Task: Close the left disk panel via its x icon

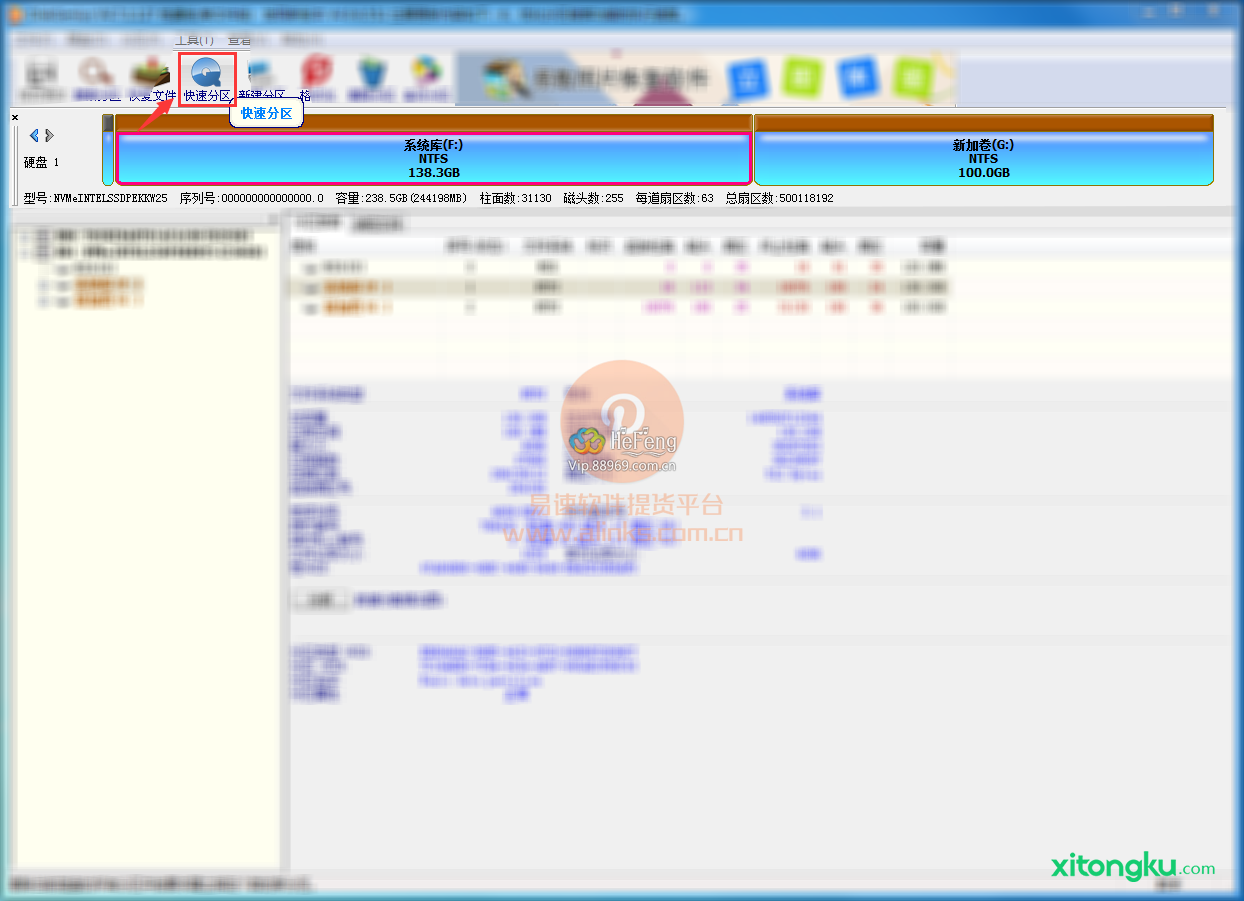Action: (x=14, y=117)
